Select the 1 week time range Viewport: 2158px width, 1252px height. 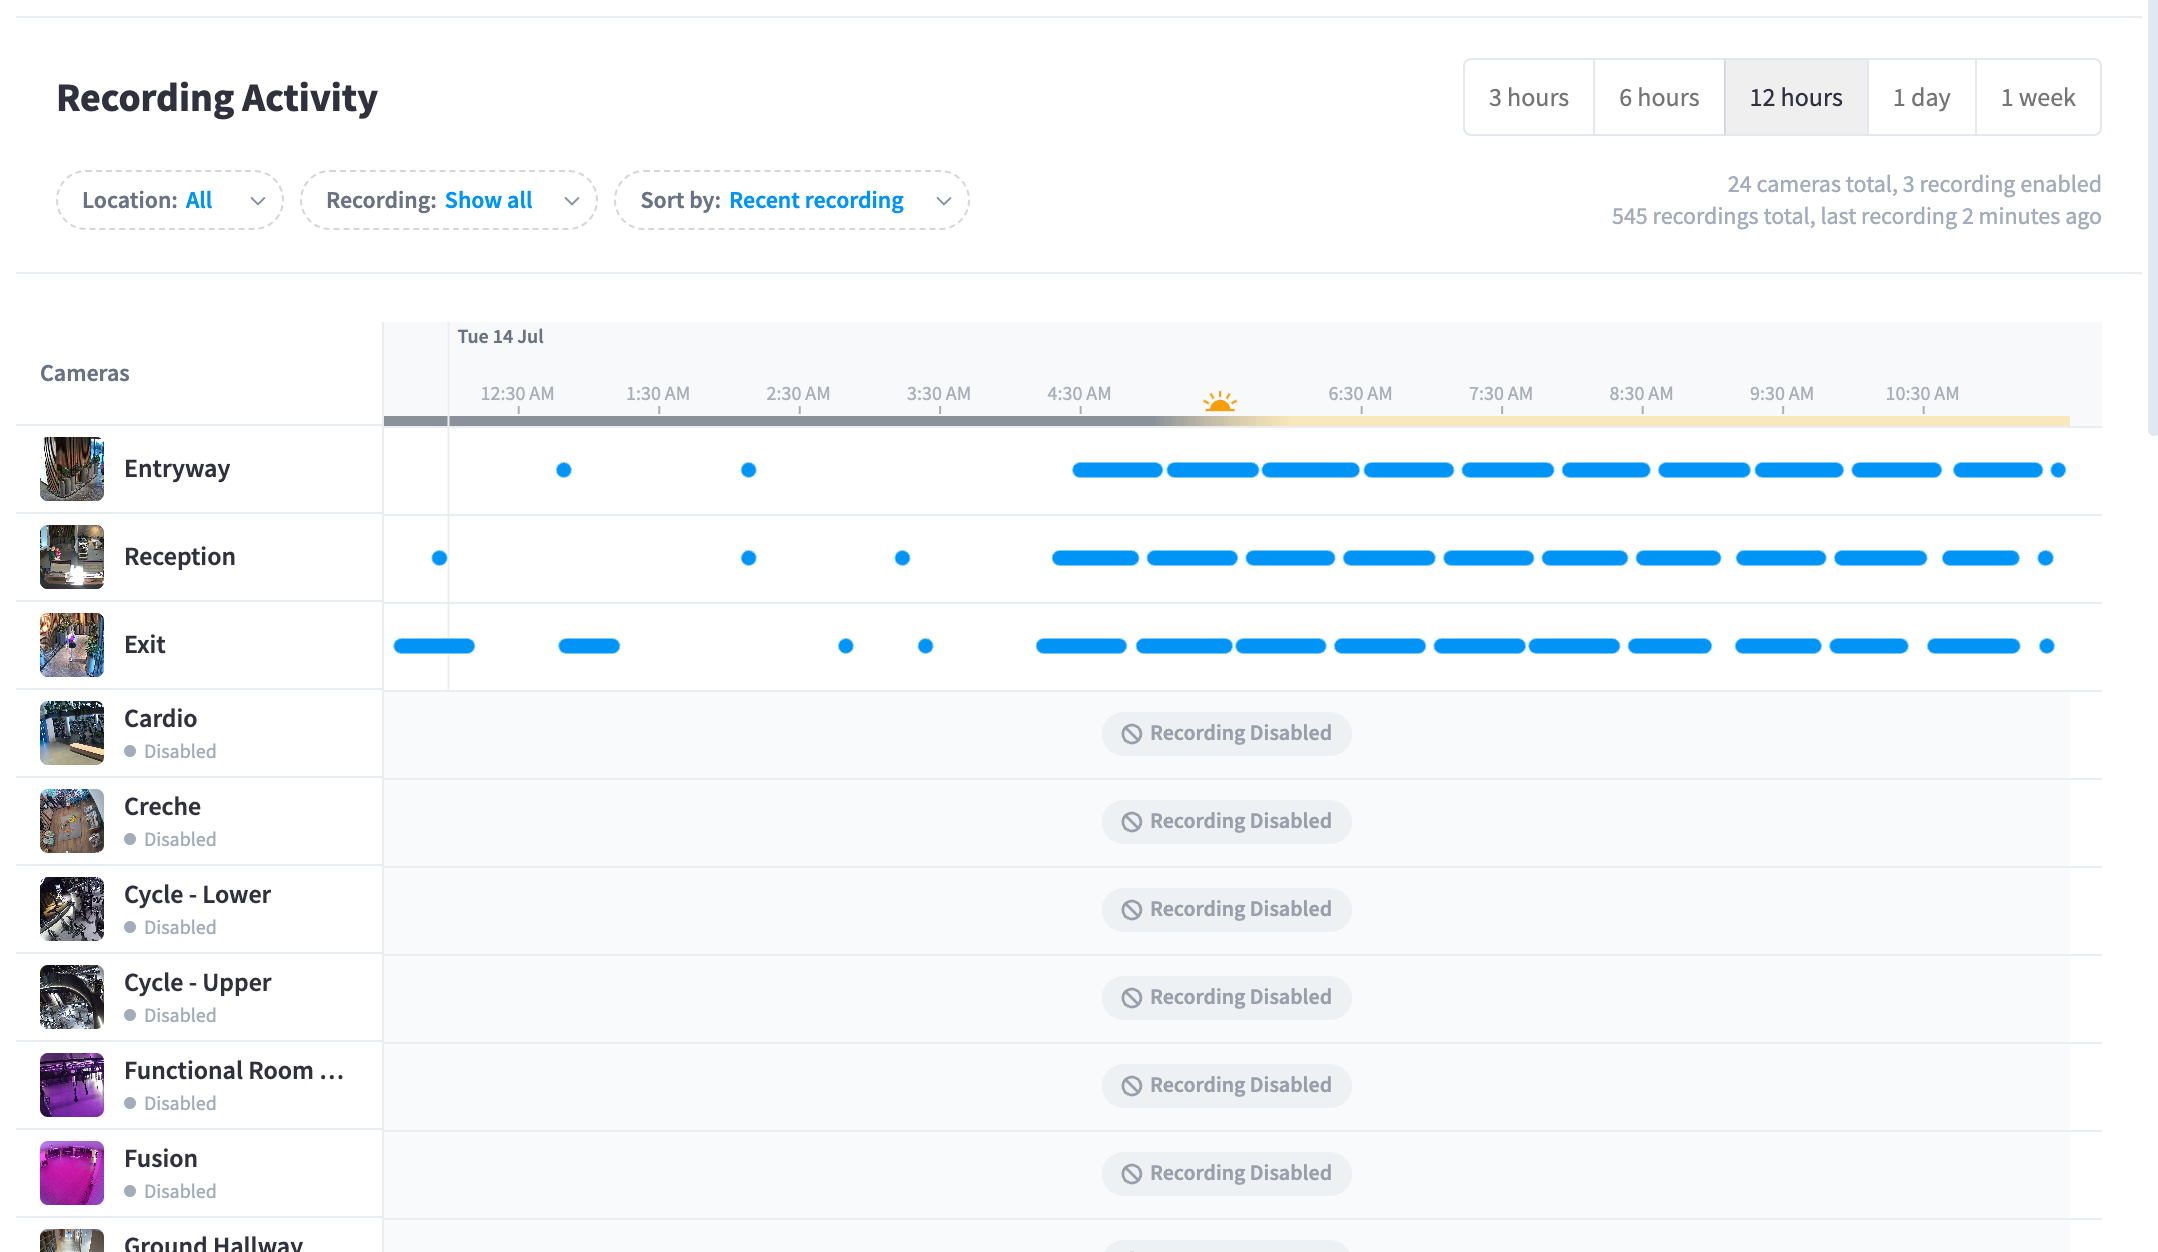click(2038, 97)
